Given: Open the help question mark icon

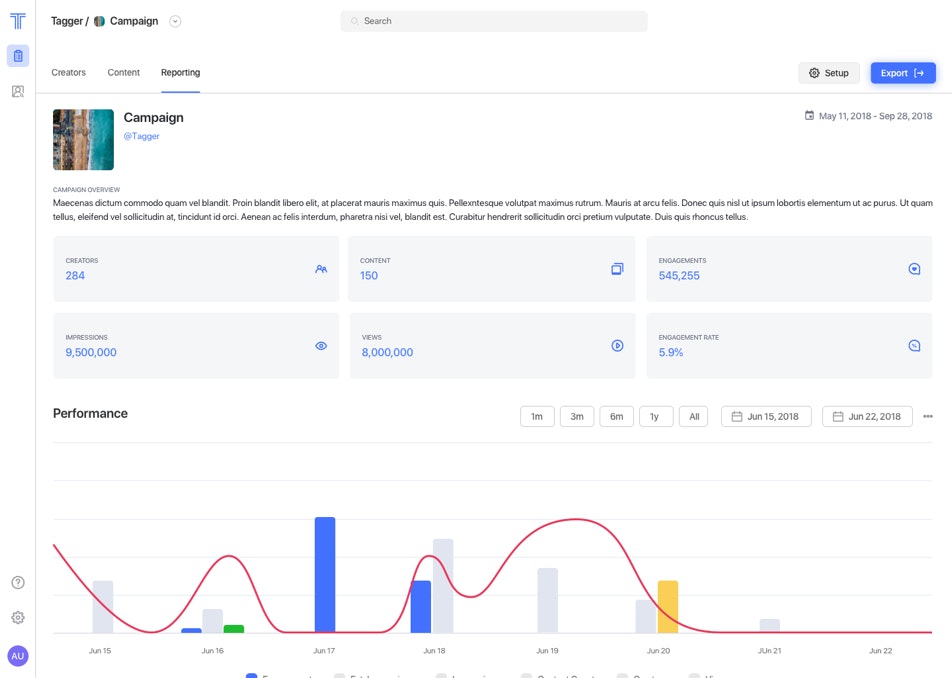Looking at the screenshot, I should [18, 583].
